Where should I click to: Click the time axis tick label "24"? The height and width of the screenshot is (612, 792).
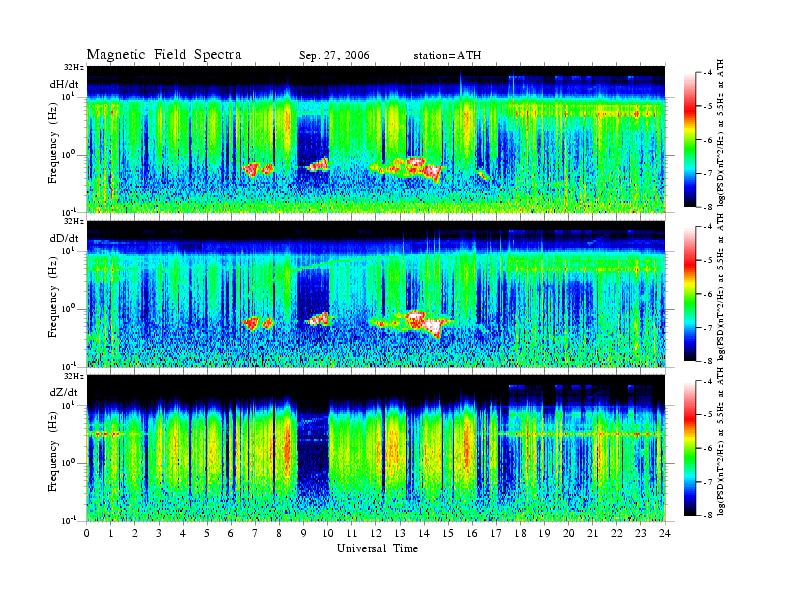[x=665, y=534]
